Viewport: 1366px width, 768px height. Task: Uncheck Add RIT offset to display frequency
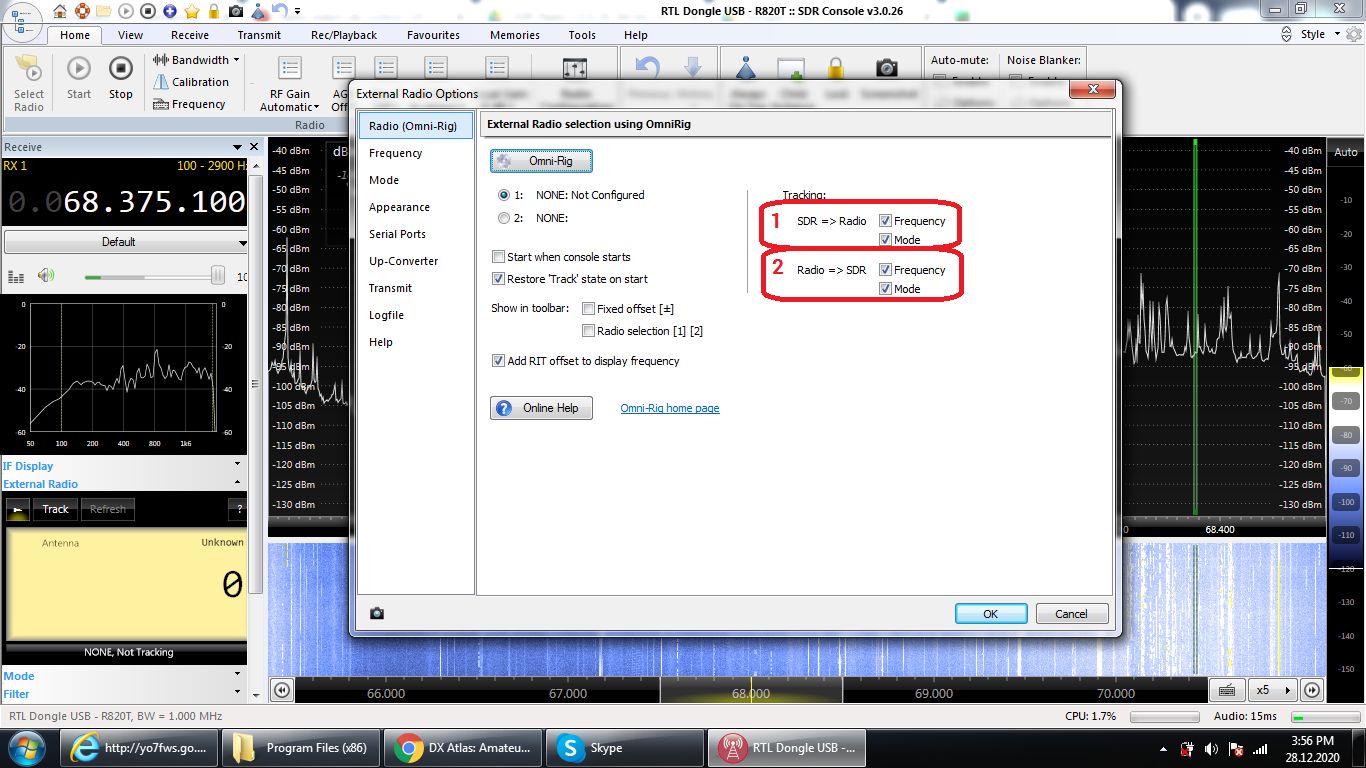[x=499, y=361]
